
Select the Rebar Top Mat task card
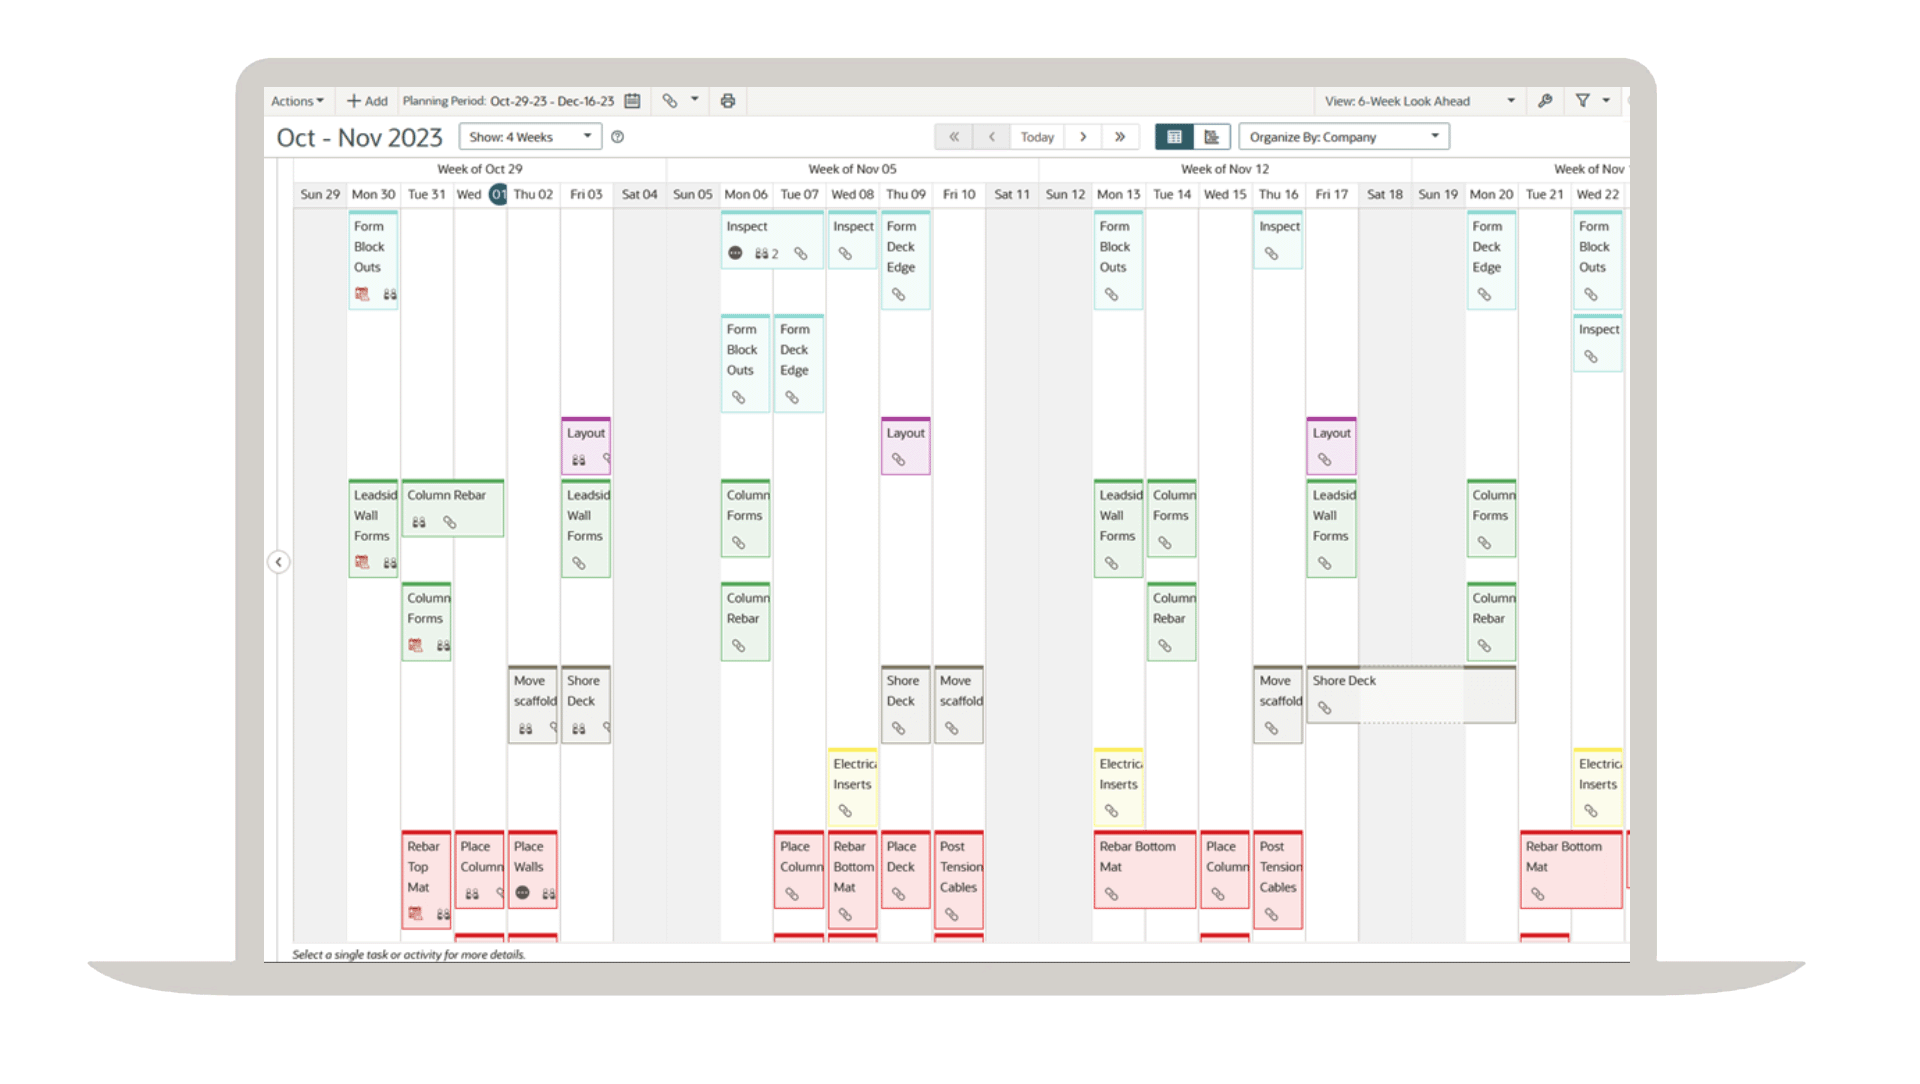pyautogui.click(x=426, y=870)
